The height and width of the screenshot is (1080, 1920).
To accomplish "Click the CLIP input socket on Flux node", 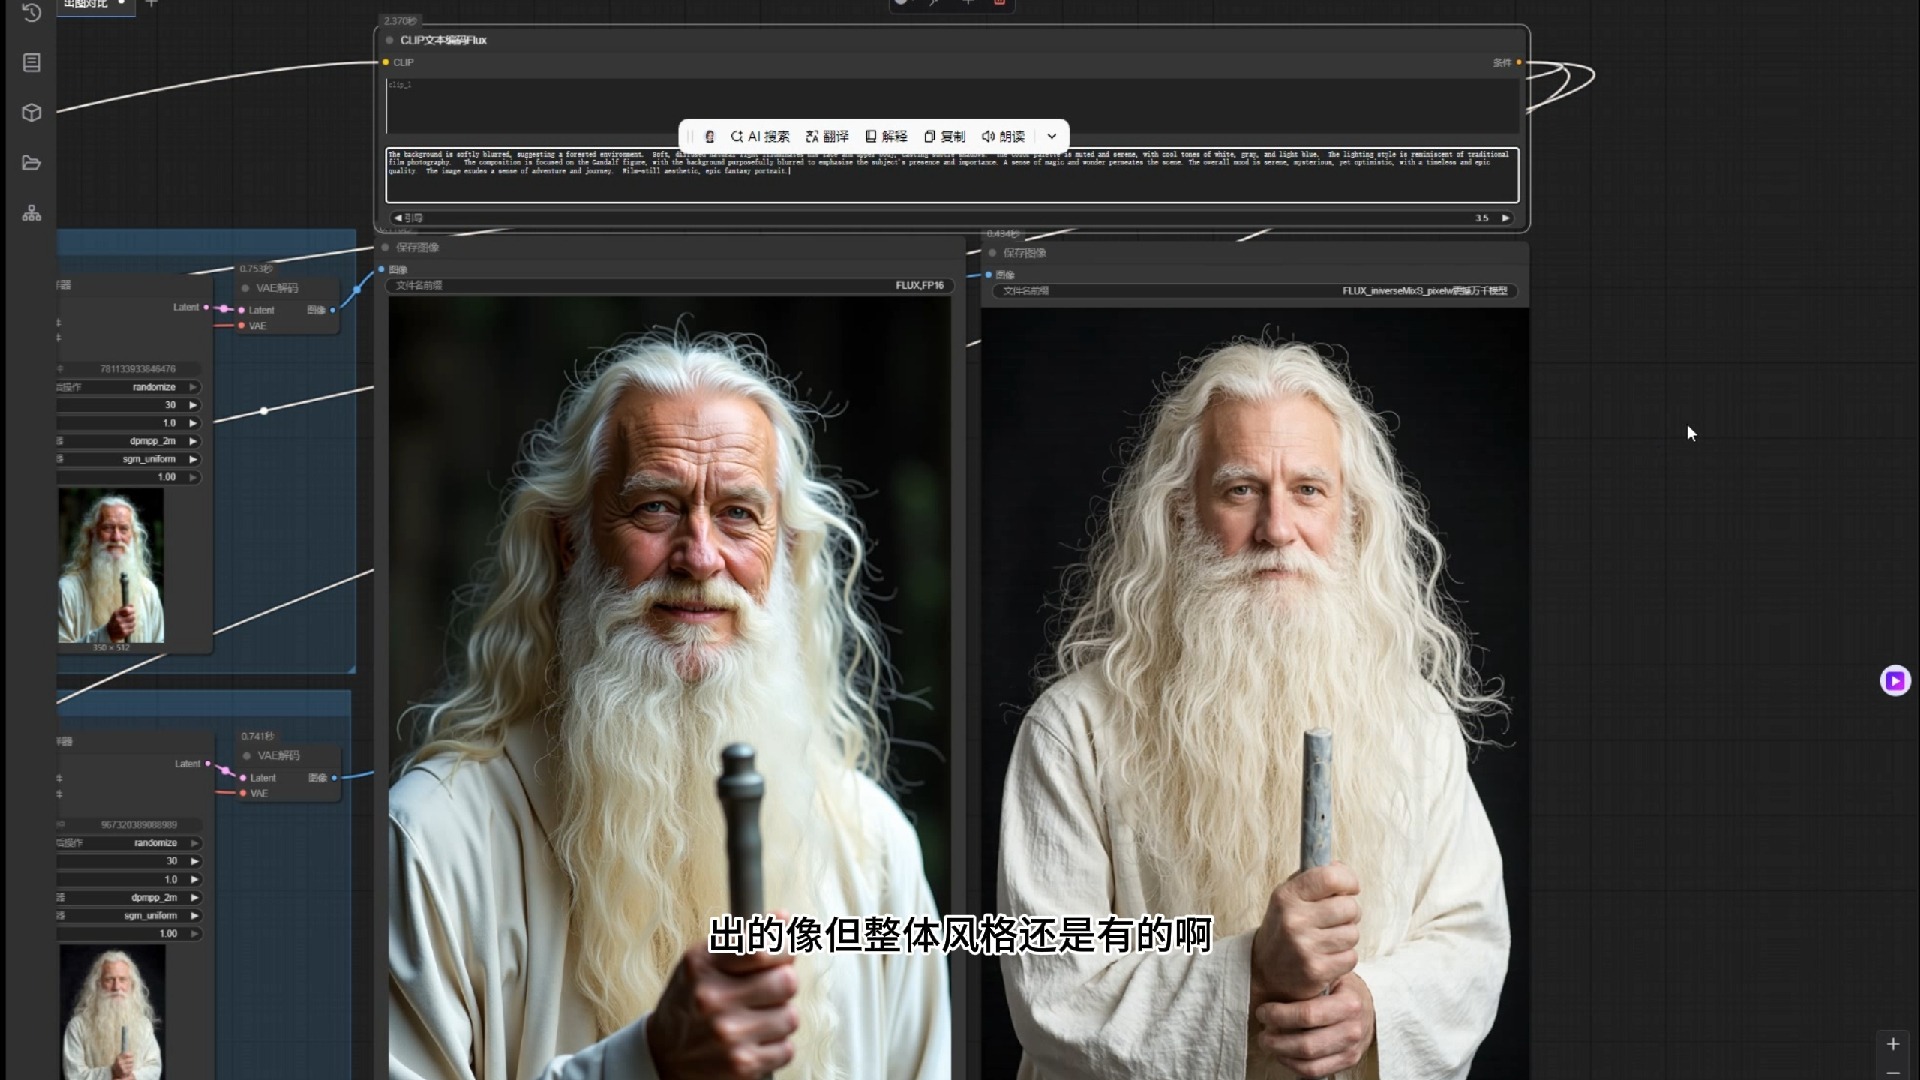I will tap(386, 62).
